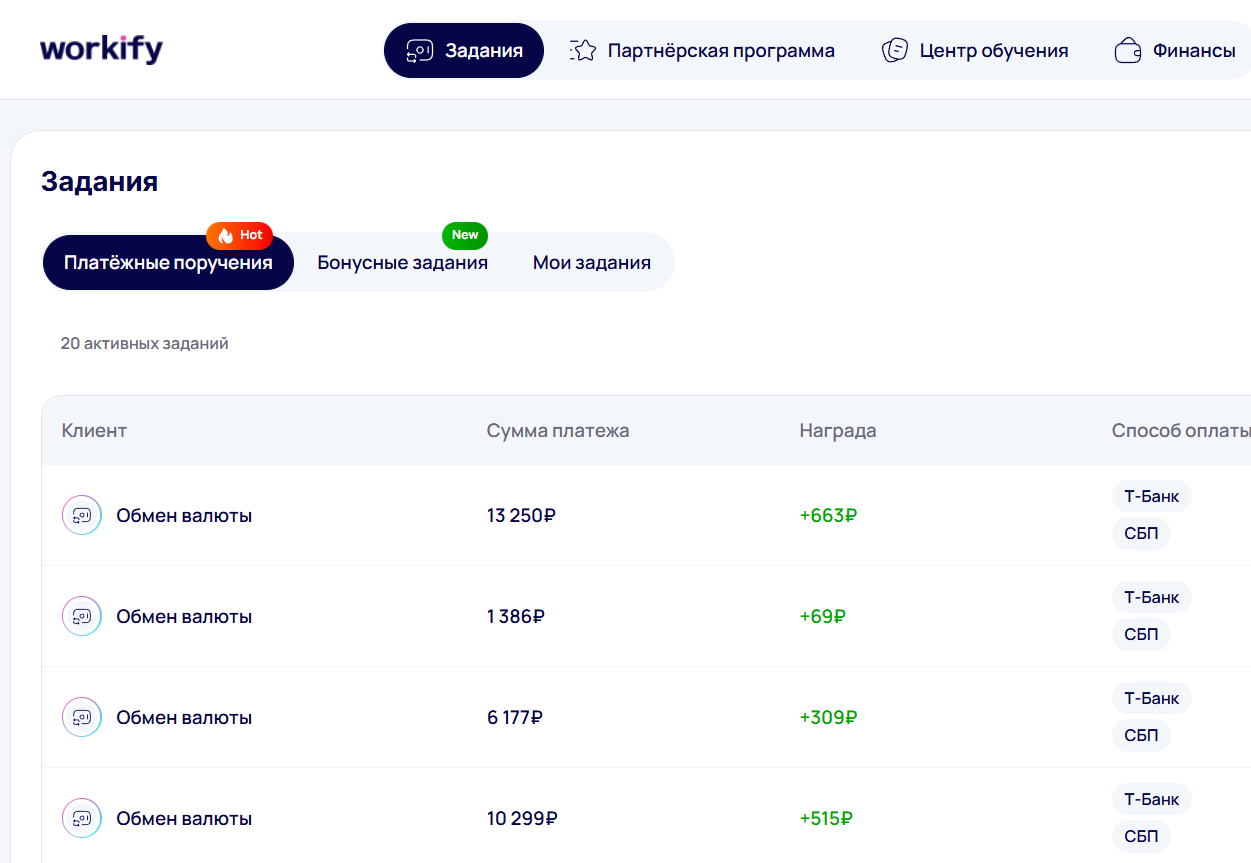Click the client icon for the 10 299₽ task

82,819
